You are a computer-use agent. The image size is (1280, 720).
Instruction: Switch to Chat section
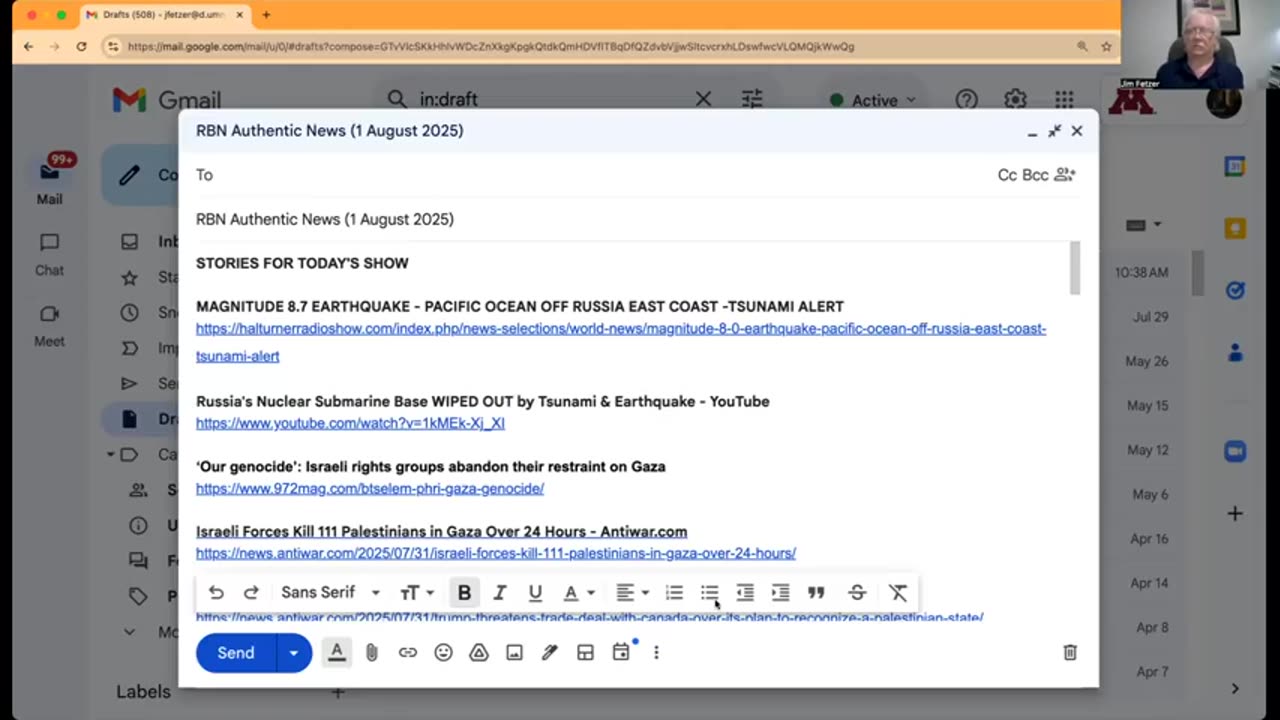click(49, 255)
